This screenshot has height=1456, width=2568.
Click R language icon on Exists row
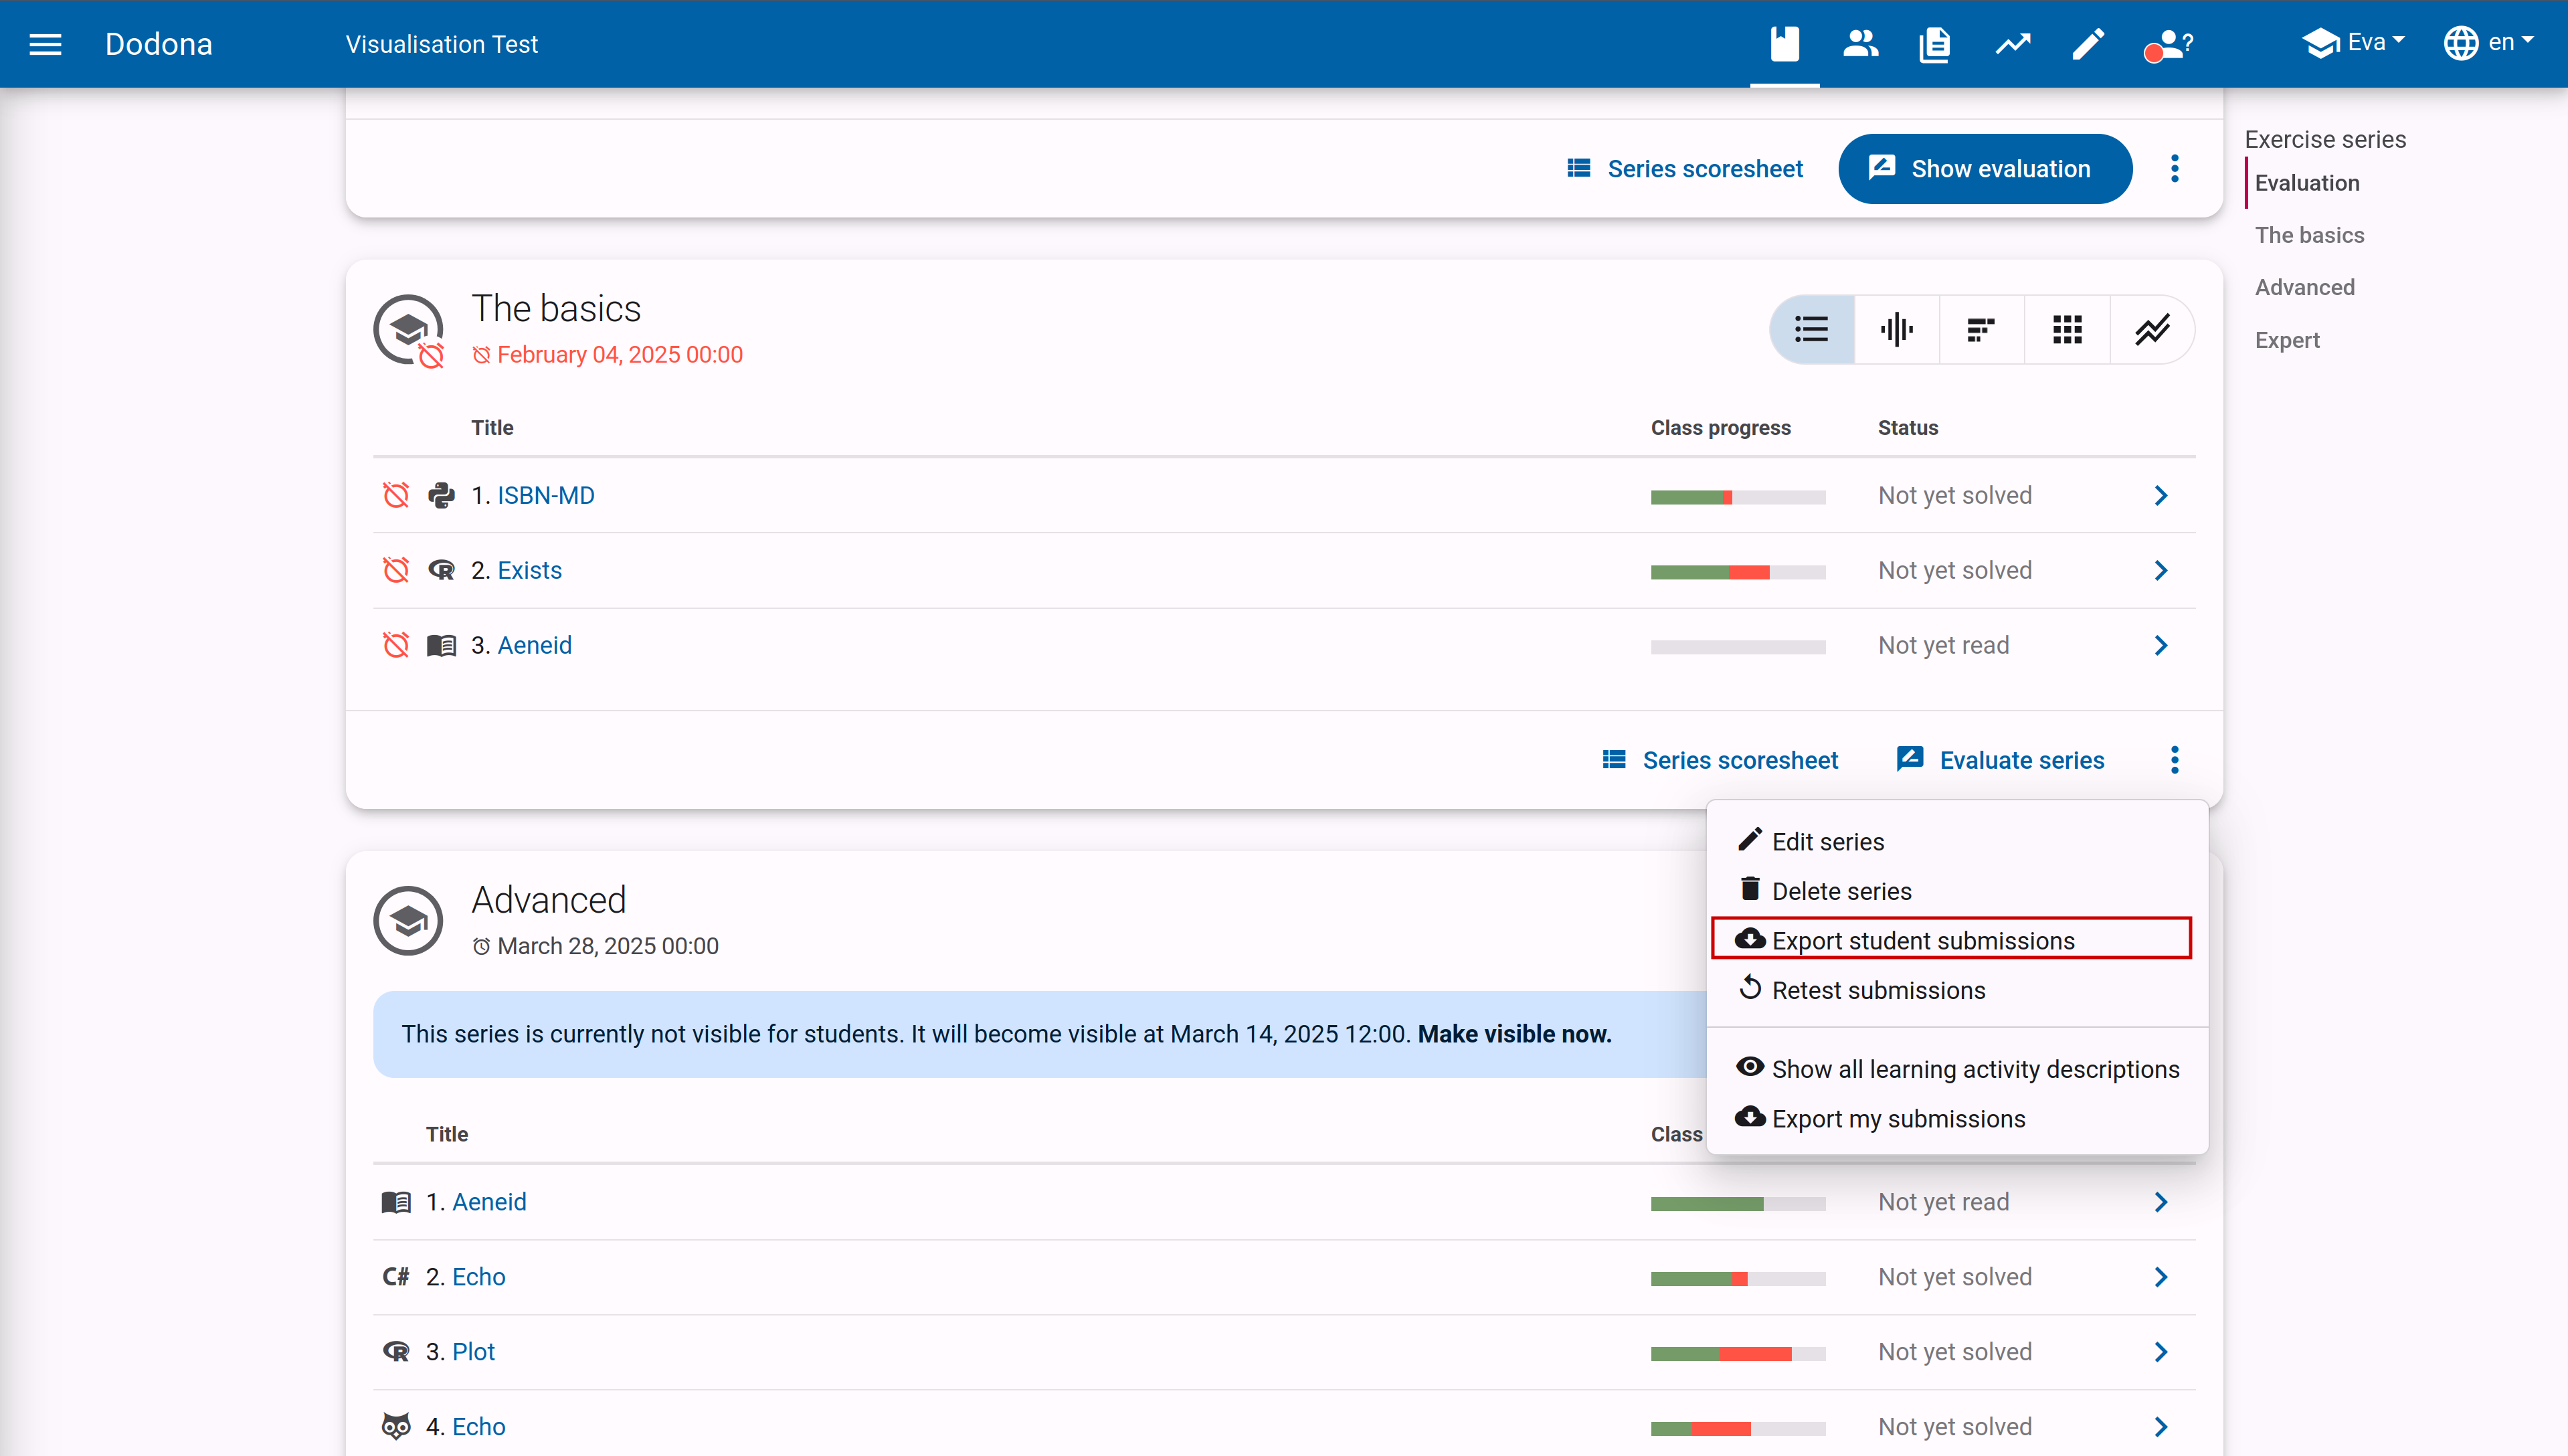coord(441,570)
